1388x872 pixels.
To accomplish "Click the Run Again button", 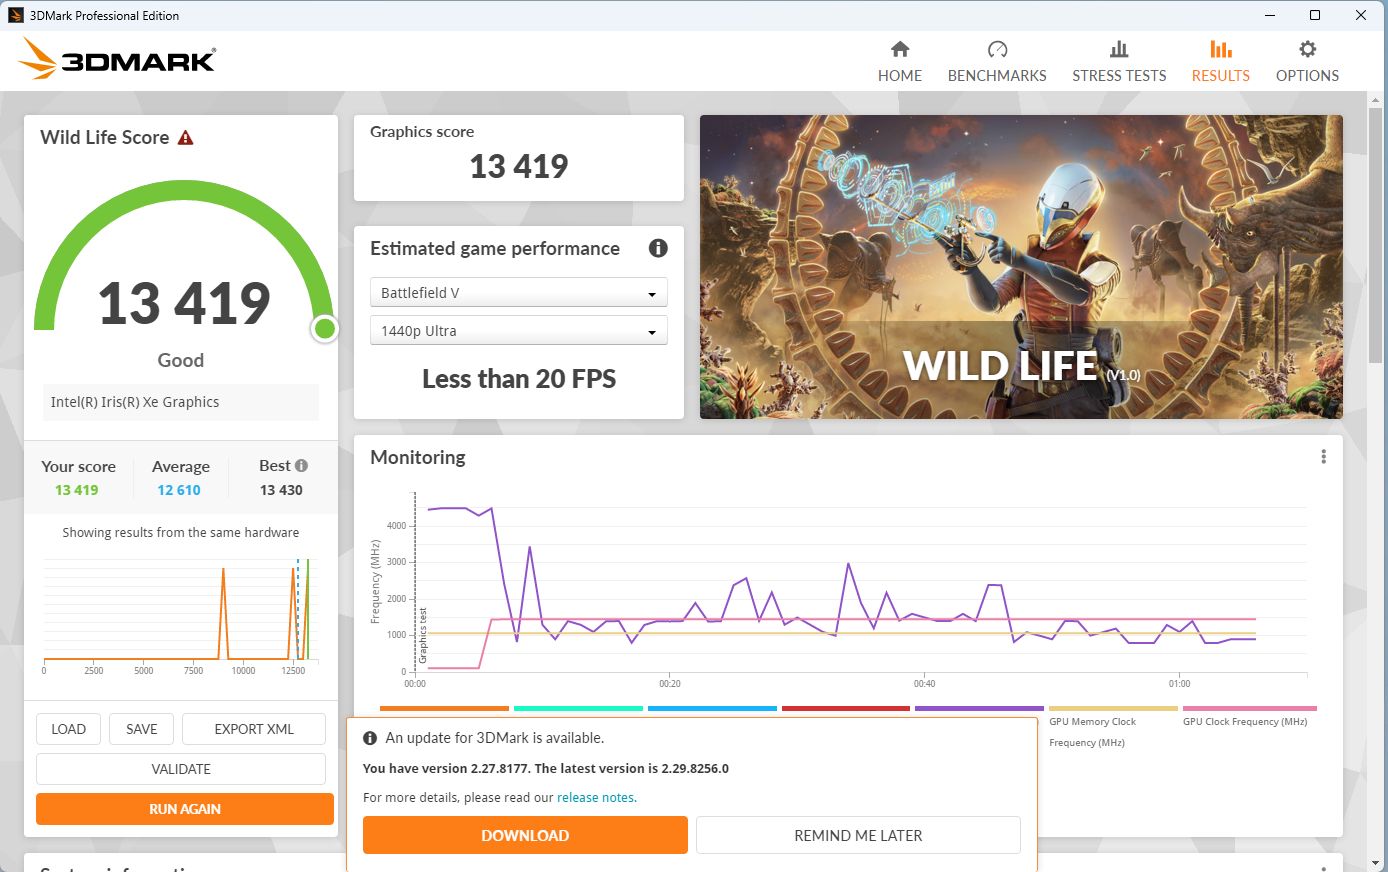I will point(185,809).
